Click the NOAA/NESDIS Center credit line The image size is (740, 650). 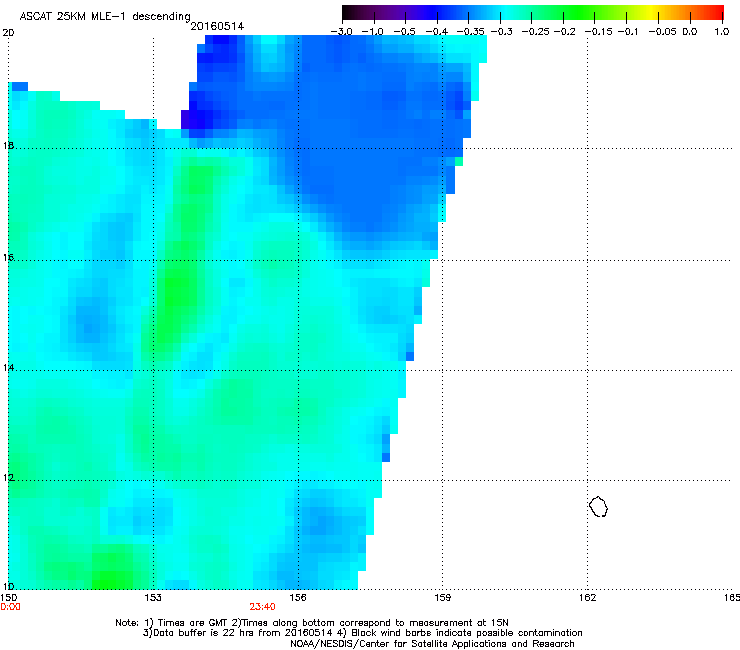coord(432,644)
